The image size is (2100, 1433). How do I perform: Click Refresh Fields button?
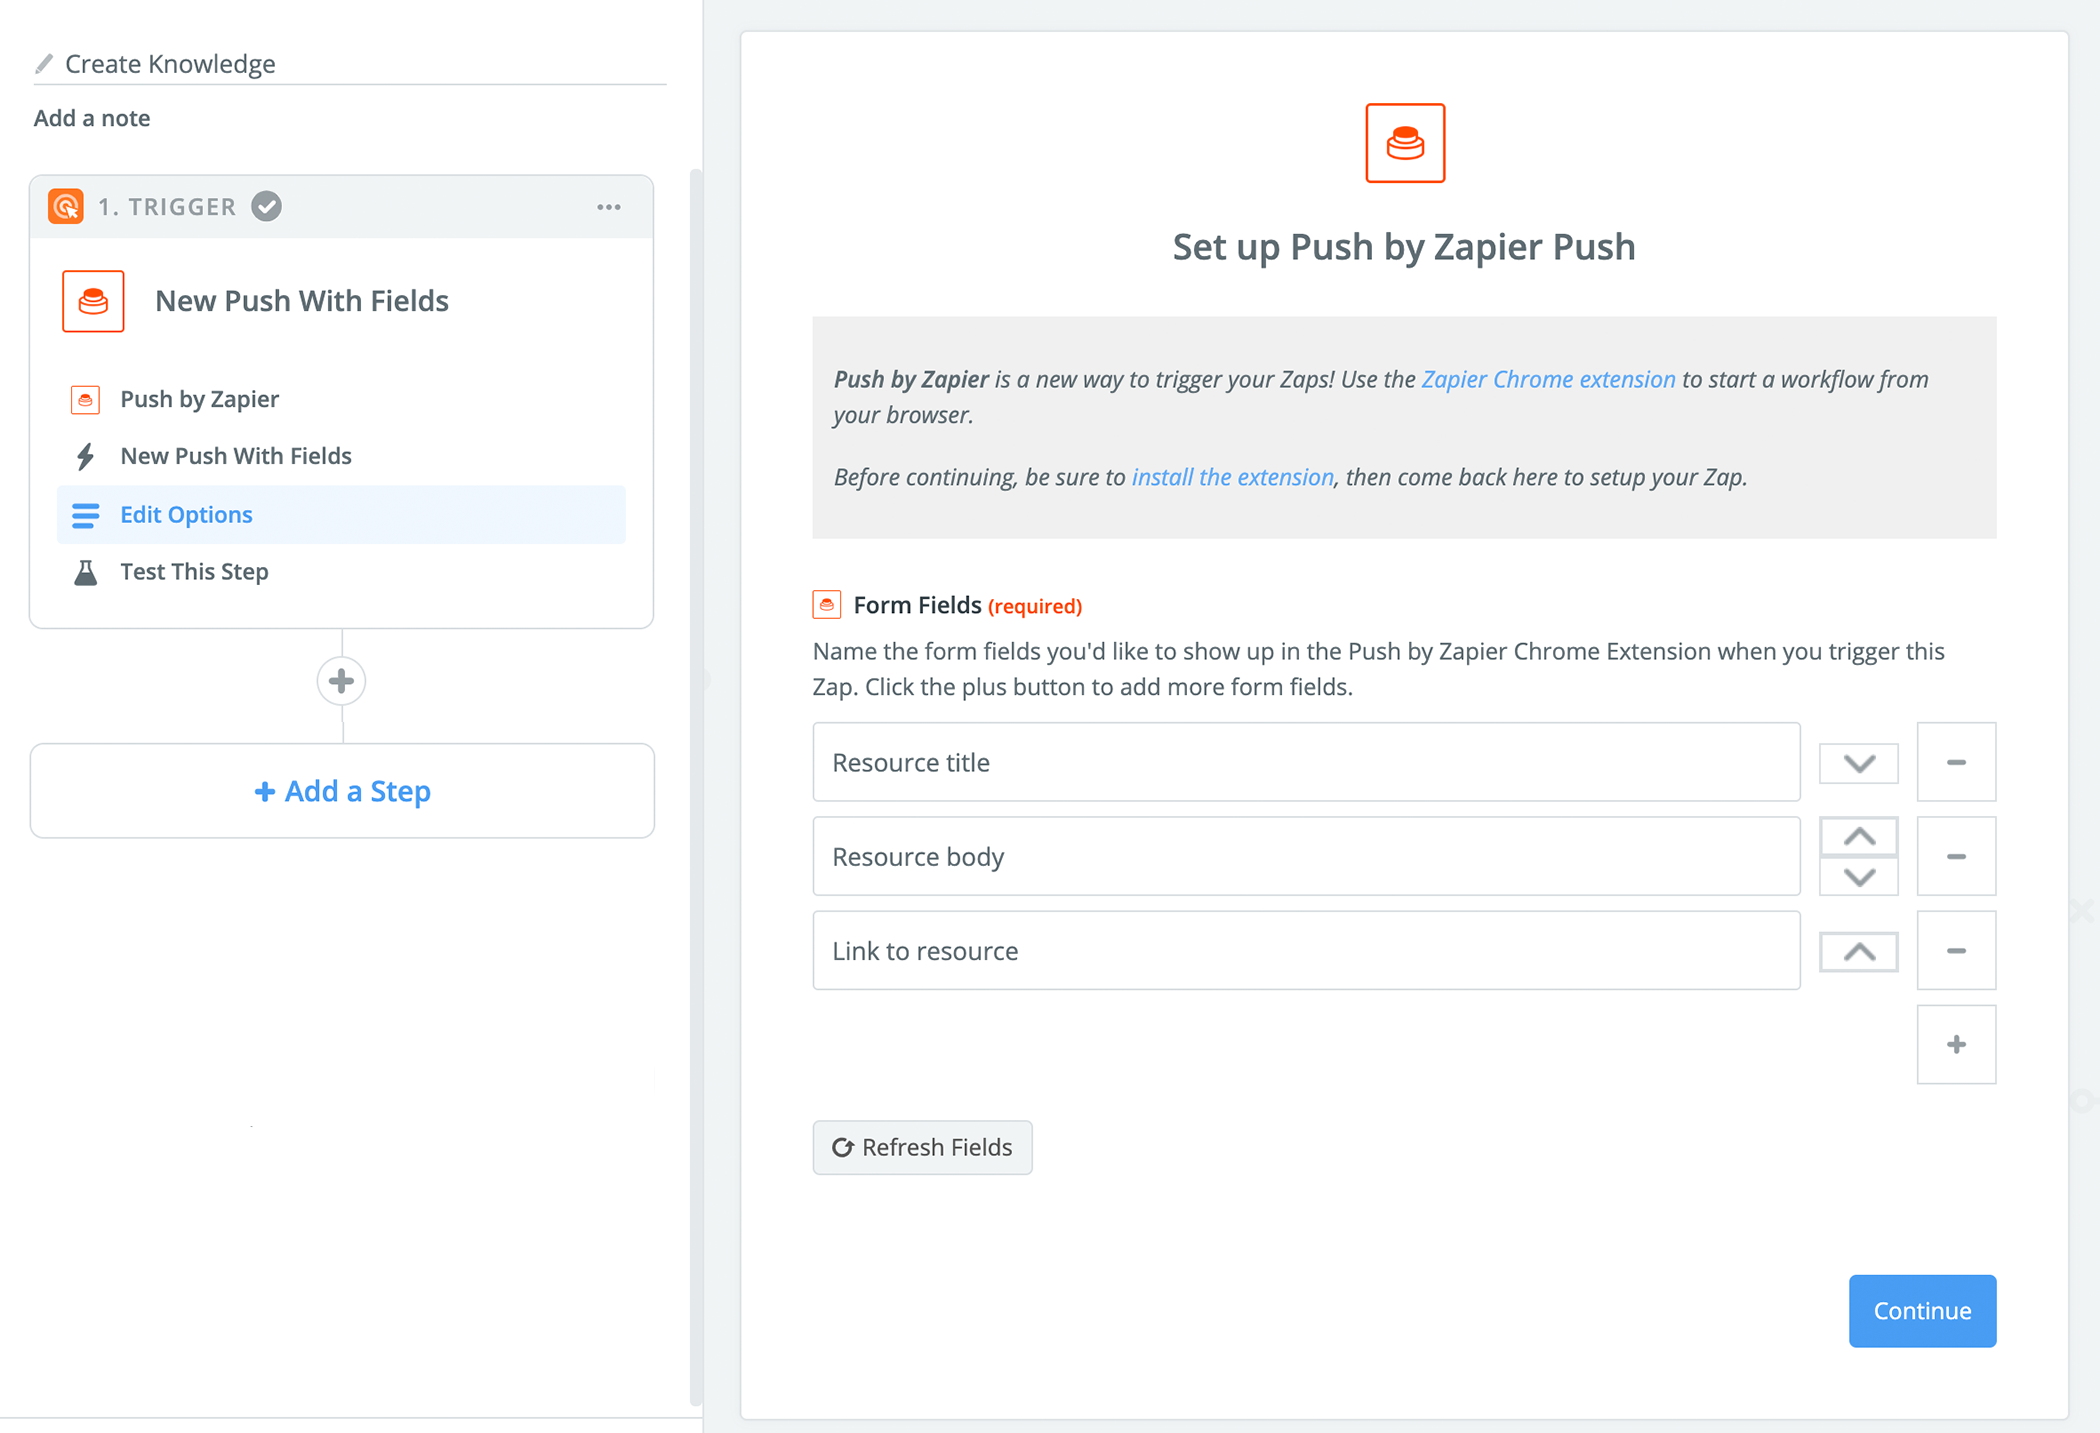point(922,1147)
